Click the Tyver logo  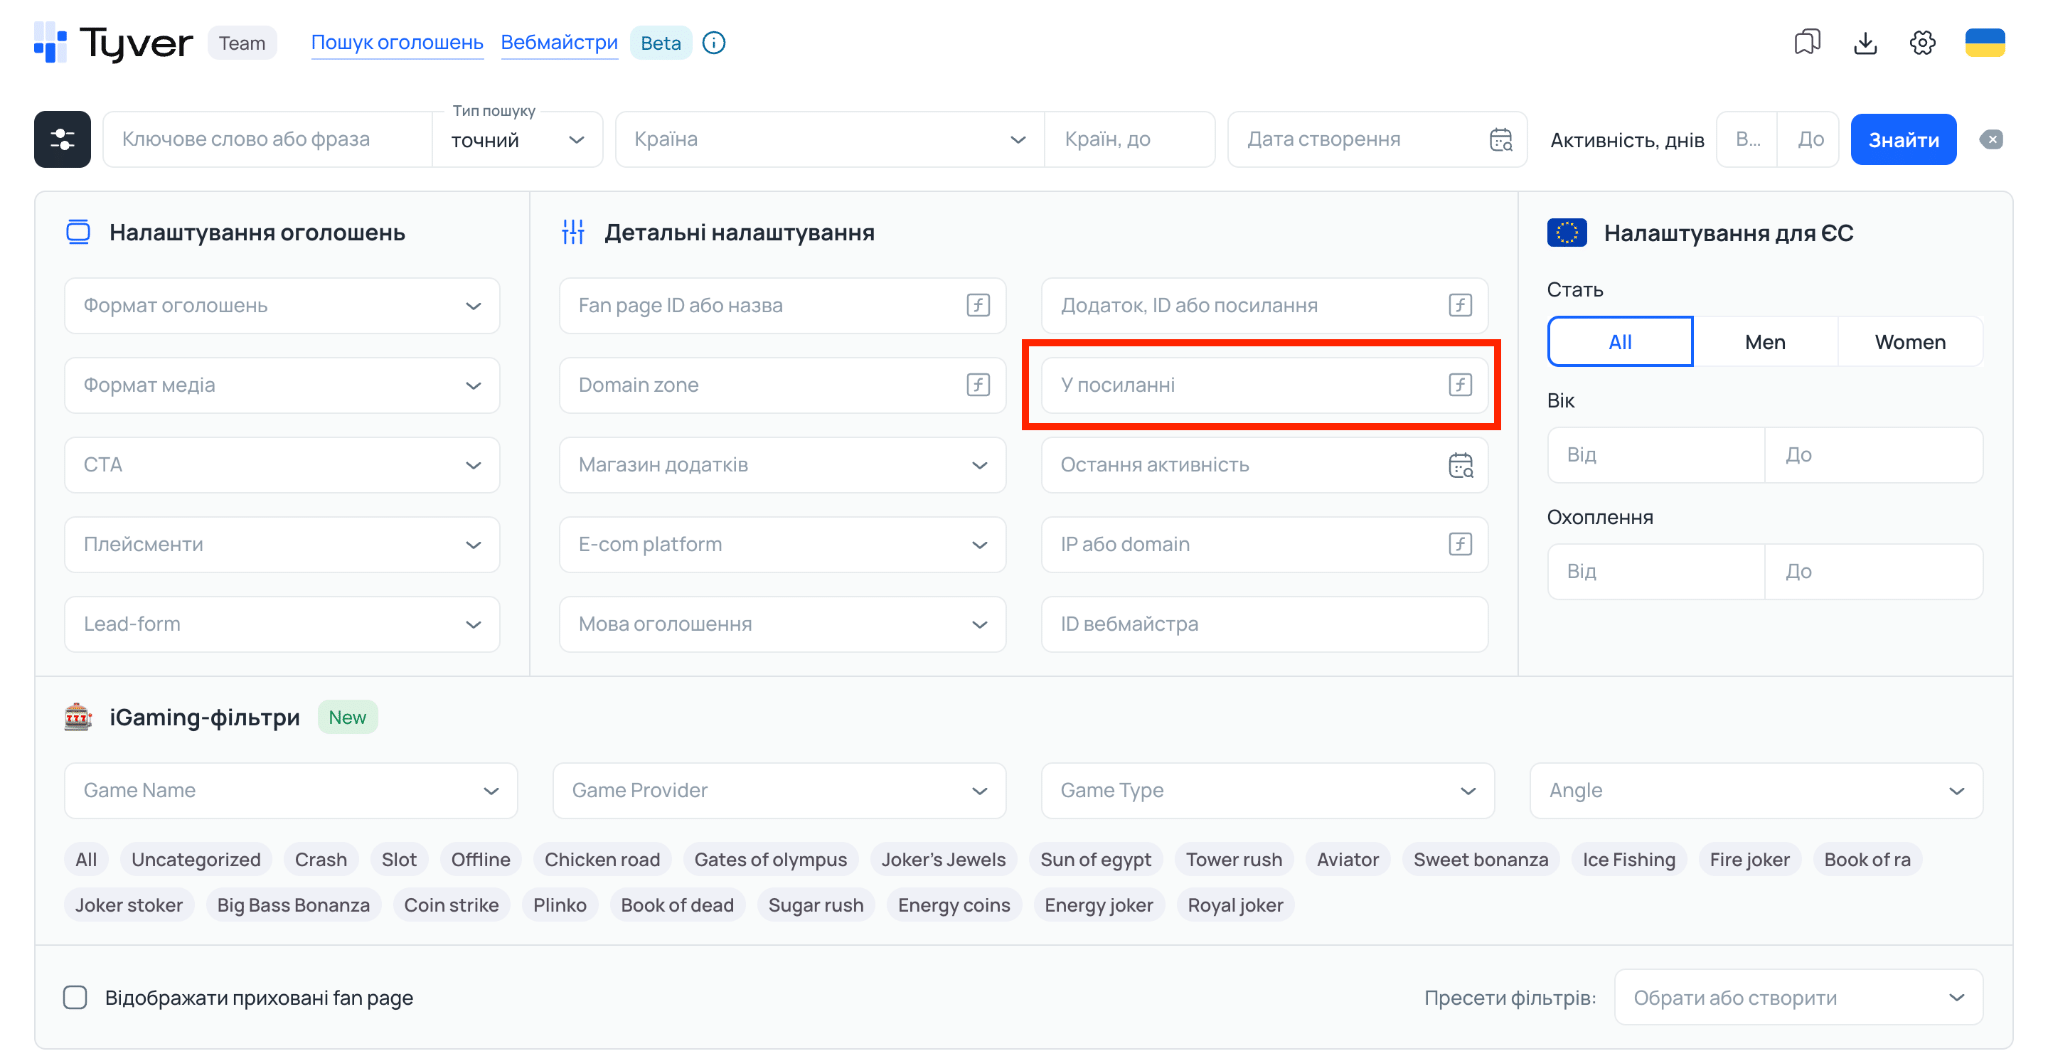(x=113, y=43)
